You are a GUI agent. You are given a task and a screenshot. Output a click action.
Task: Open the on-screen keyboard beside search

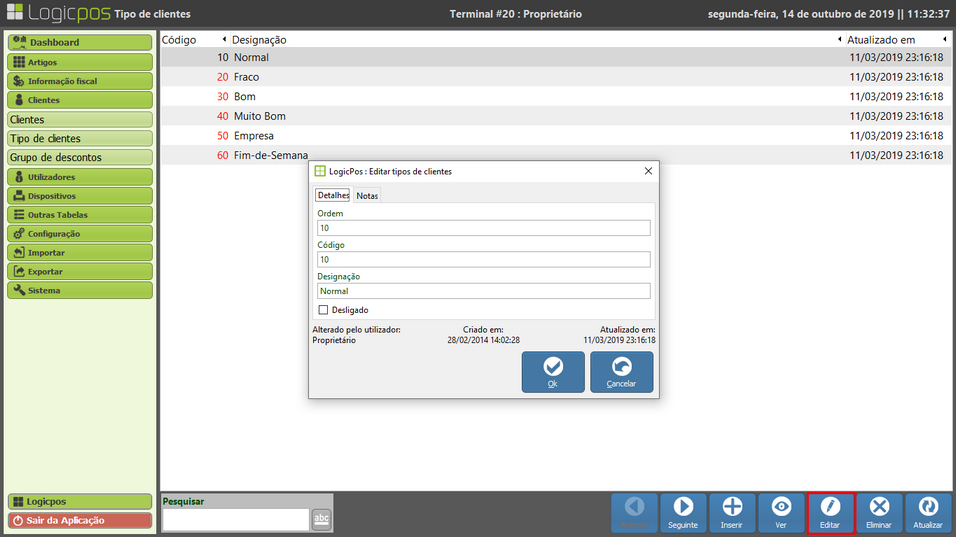321,518
